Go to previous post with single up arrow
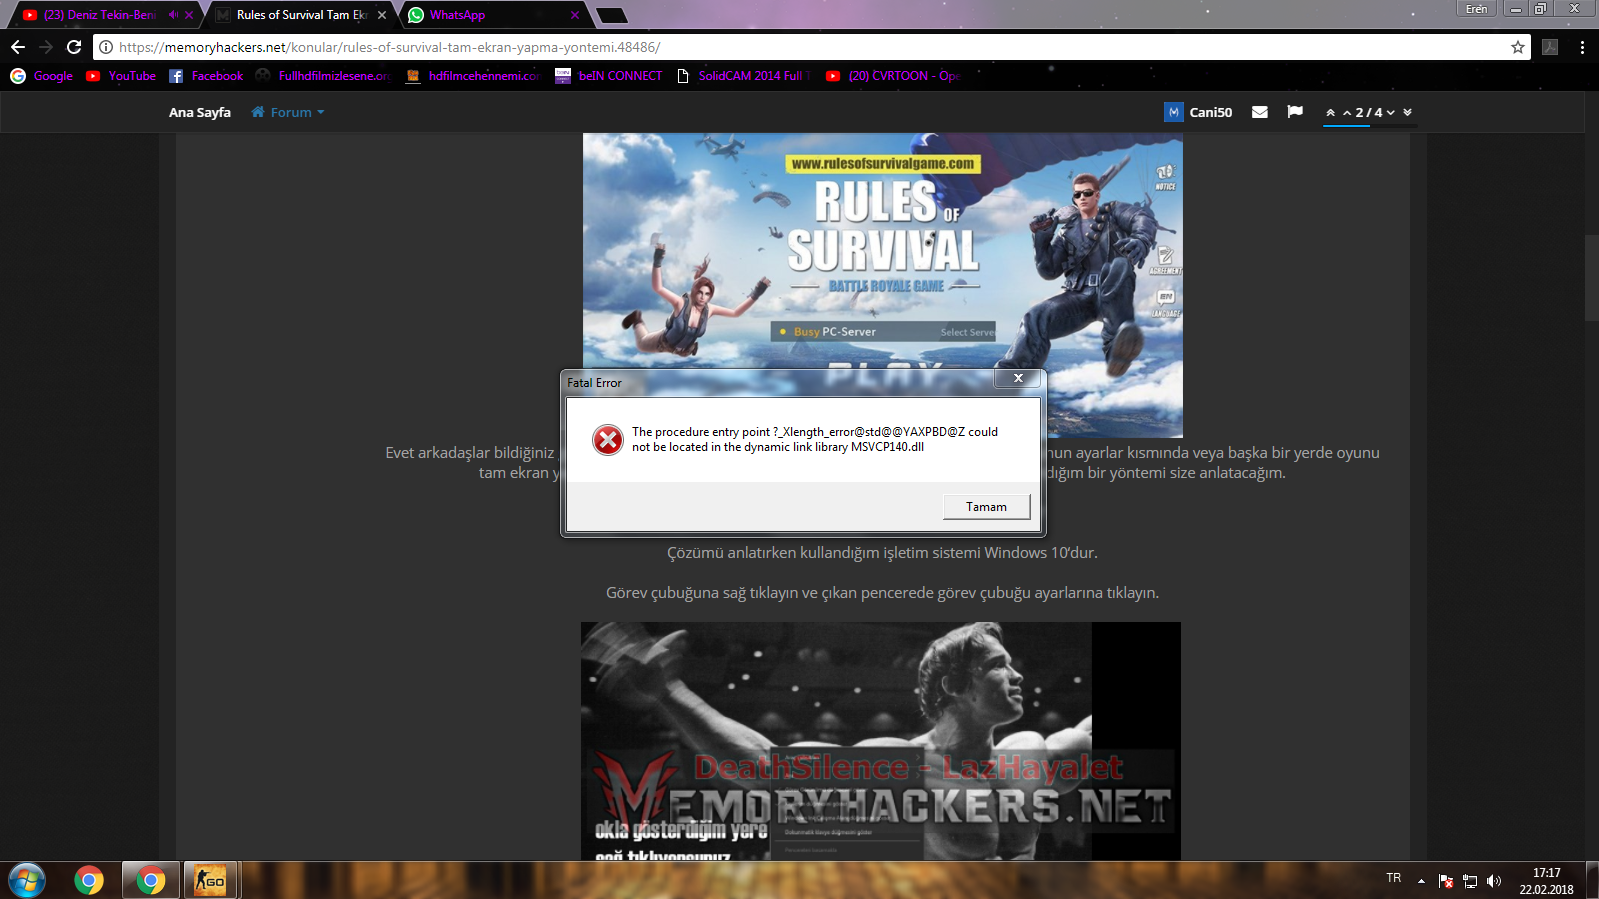 coord(1347,113)
